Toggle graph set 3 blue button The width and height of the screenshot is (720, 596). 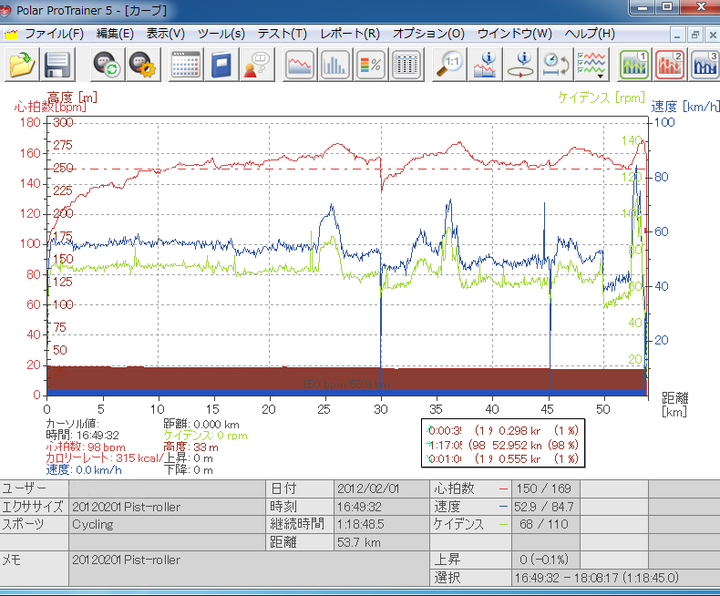702,66
